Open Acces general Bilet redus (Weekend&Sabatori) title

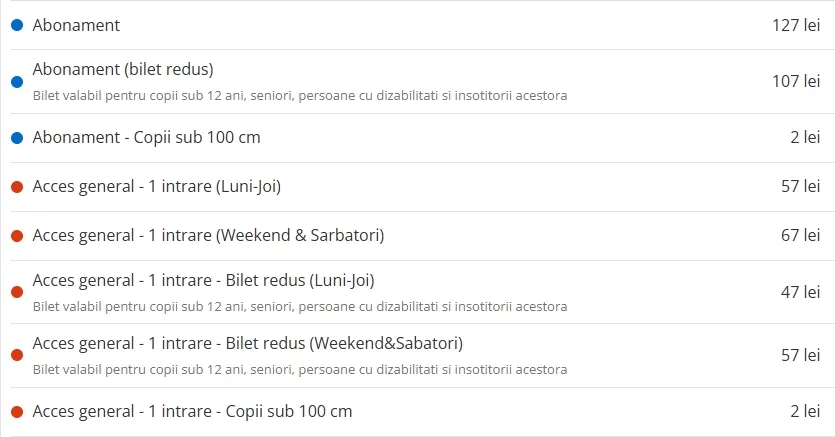pos(248,343)
